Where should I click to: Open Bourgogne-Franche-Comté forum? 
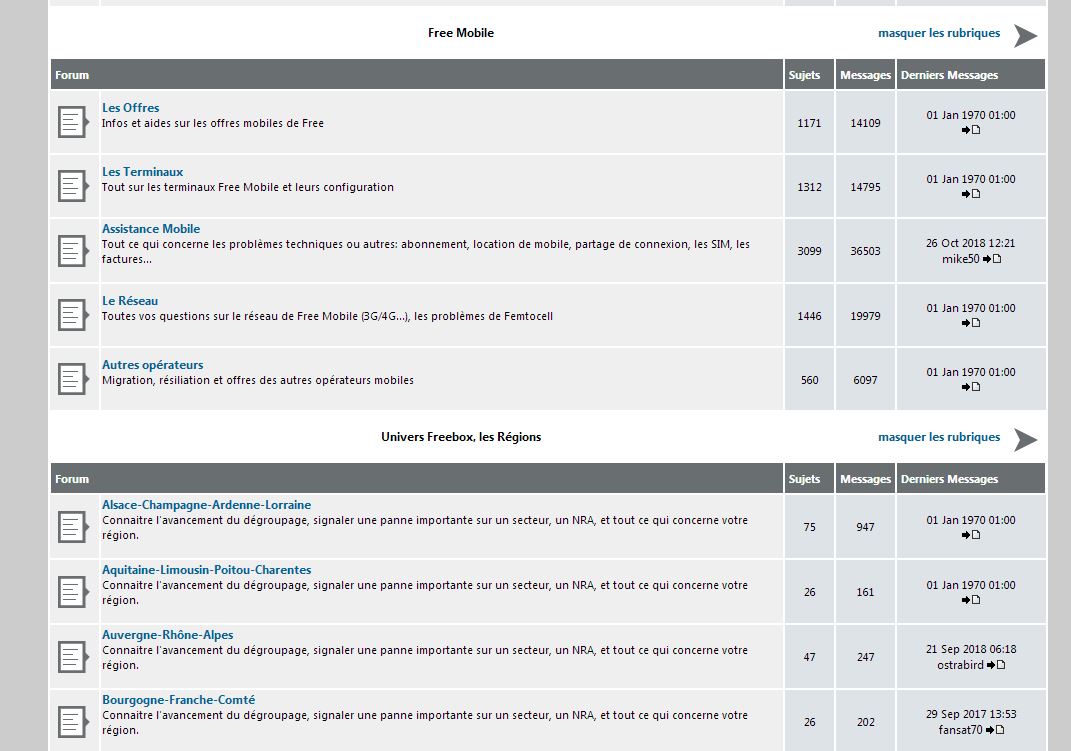pyautogui.click(x=178, y=700)
